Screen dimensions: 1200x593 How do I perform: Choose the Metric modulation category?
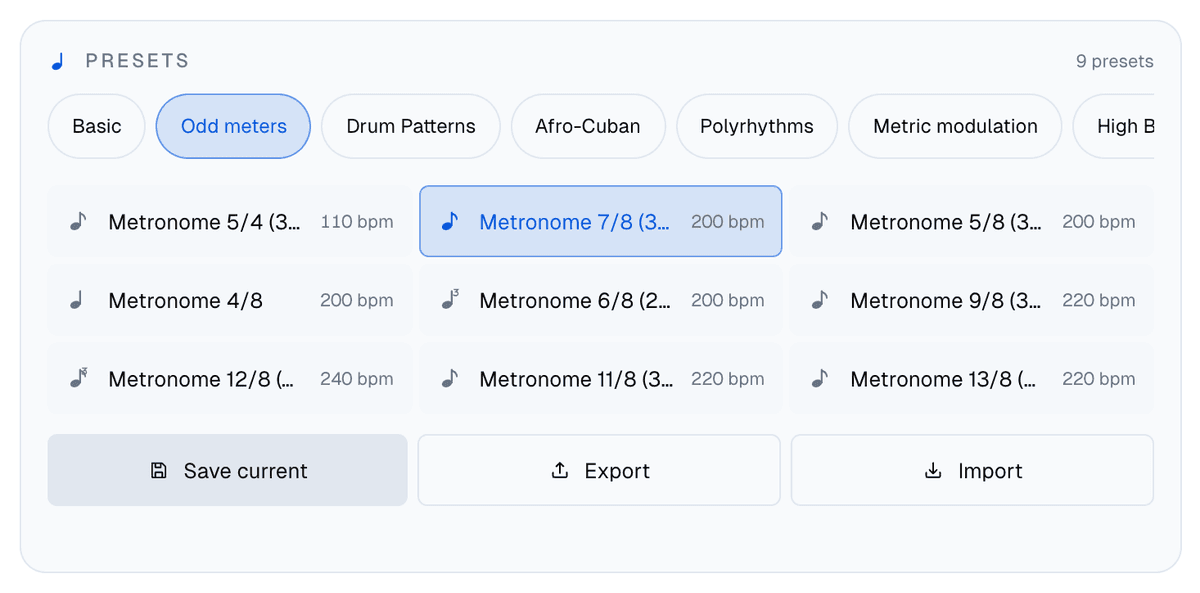click(955, 126)
